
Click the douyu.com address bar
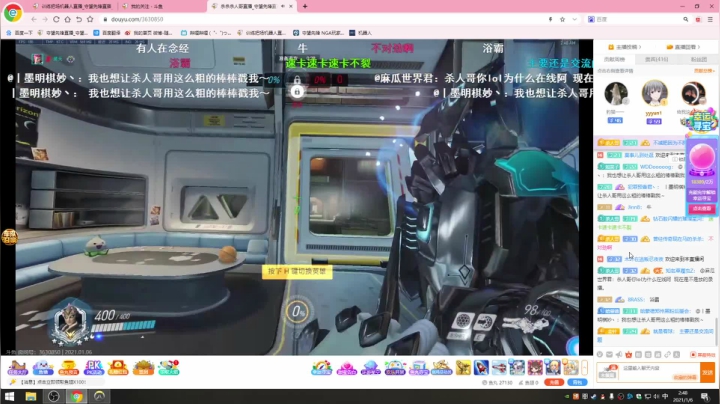point(321,19)
